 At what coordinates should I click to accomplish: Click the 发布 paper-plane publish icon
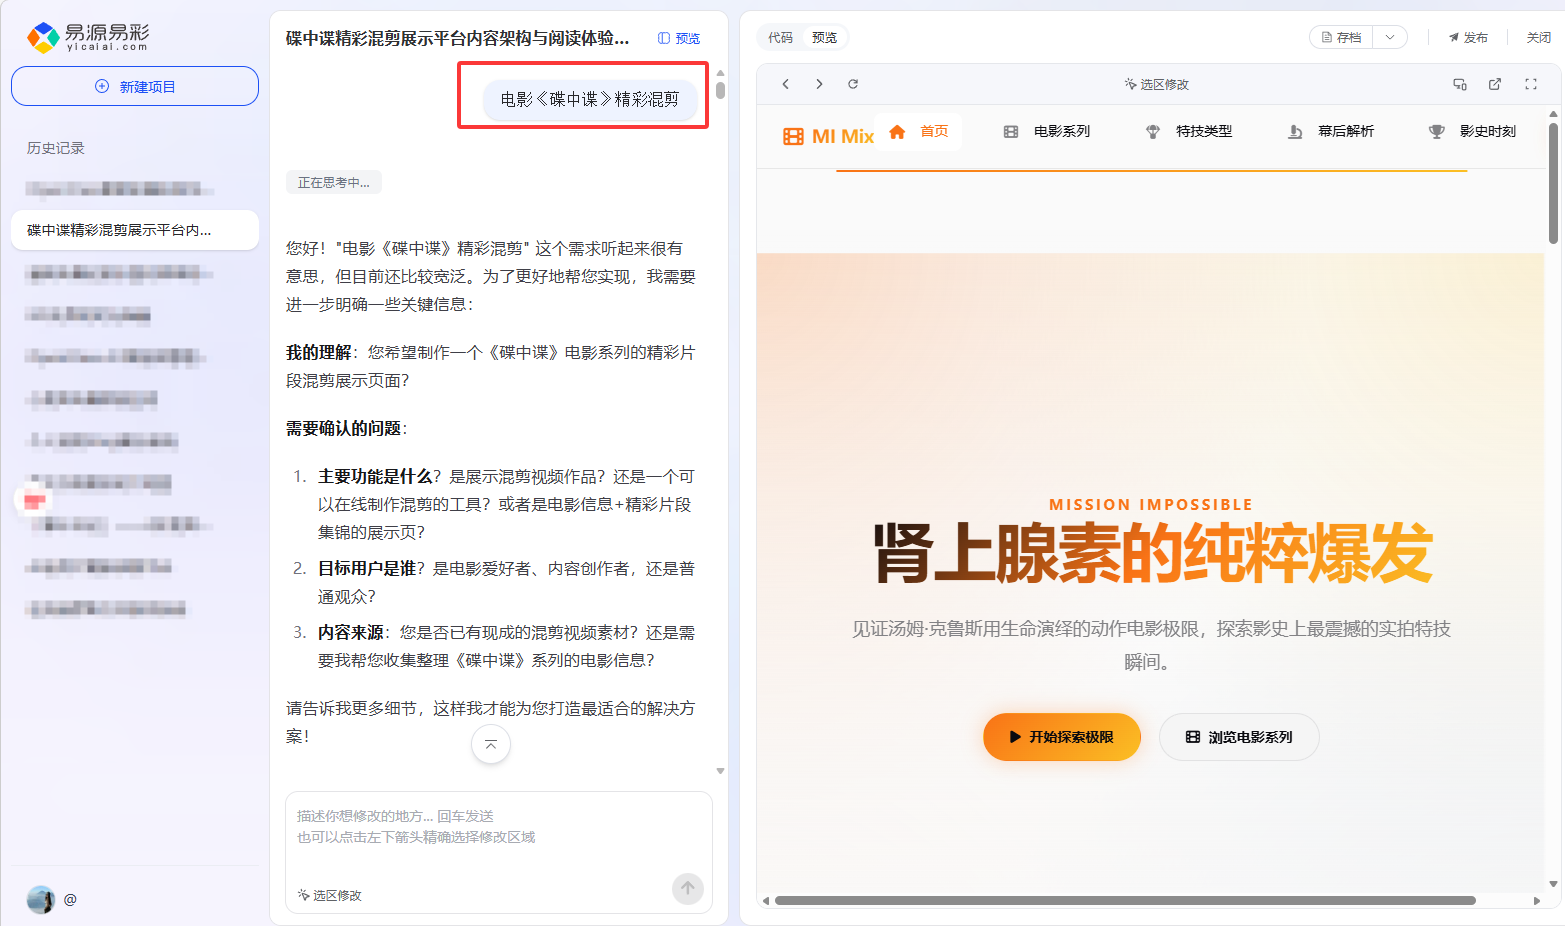coord(1452,37)
